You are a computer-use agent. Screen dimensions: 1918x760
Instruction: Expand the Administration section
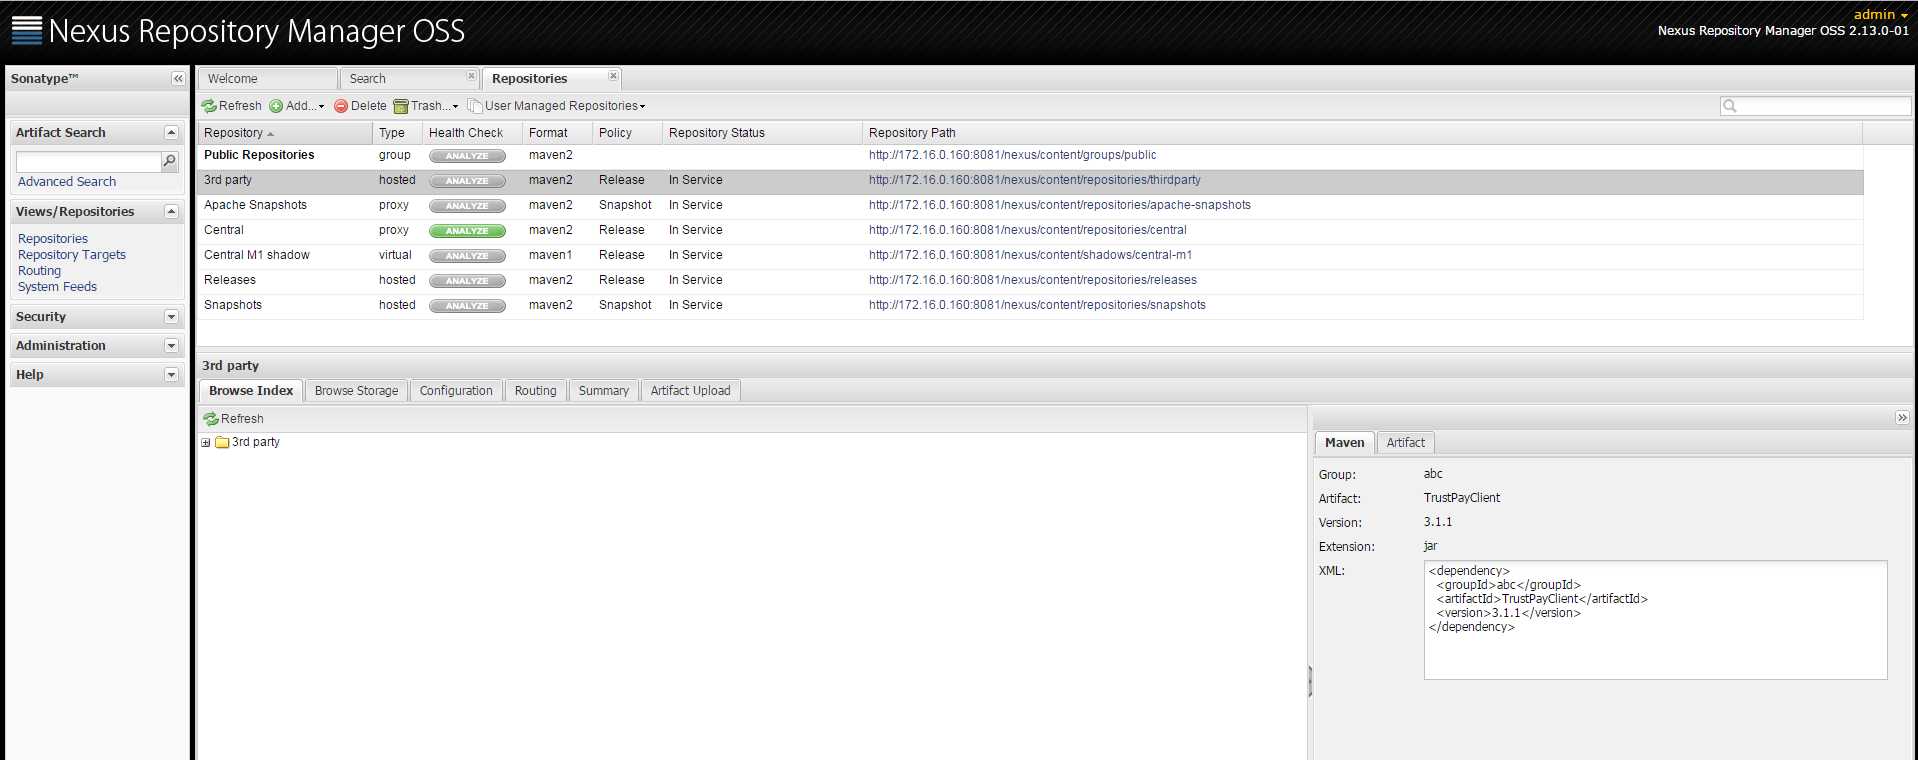171,346
